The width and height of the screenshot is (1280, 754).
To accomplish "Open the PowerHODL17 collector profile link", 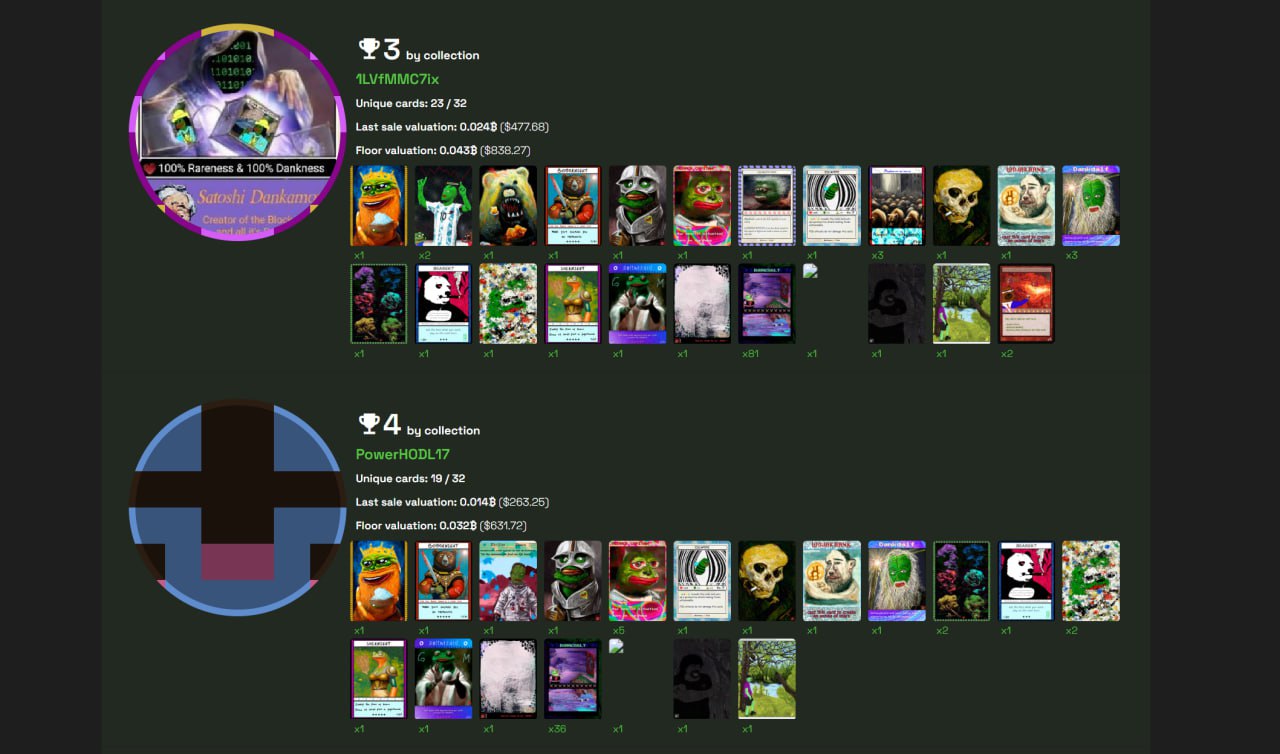I will tap(402, 454).
